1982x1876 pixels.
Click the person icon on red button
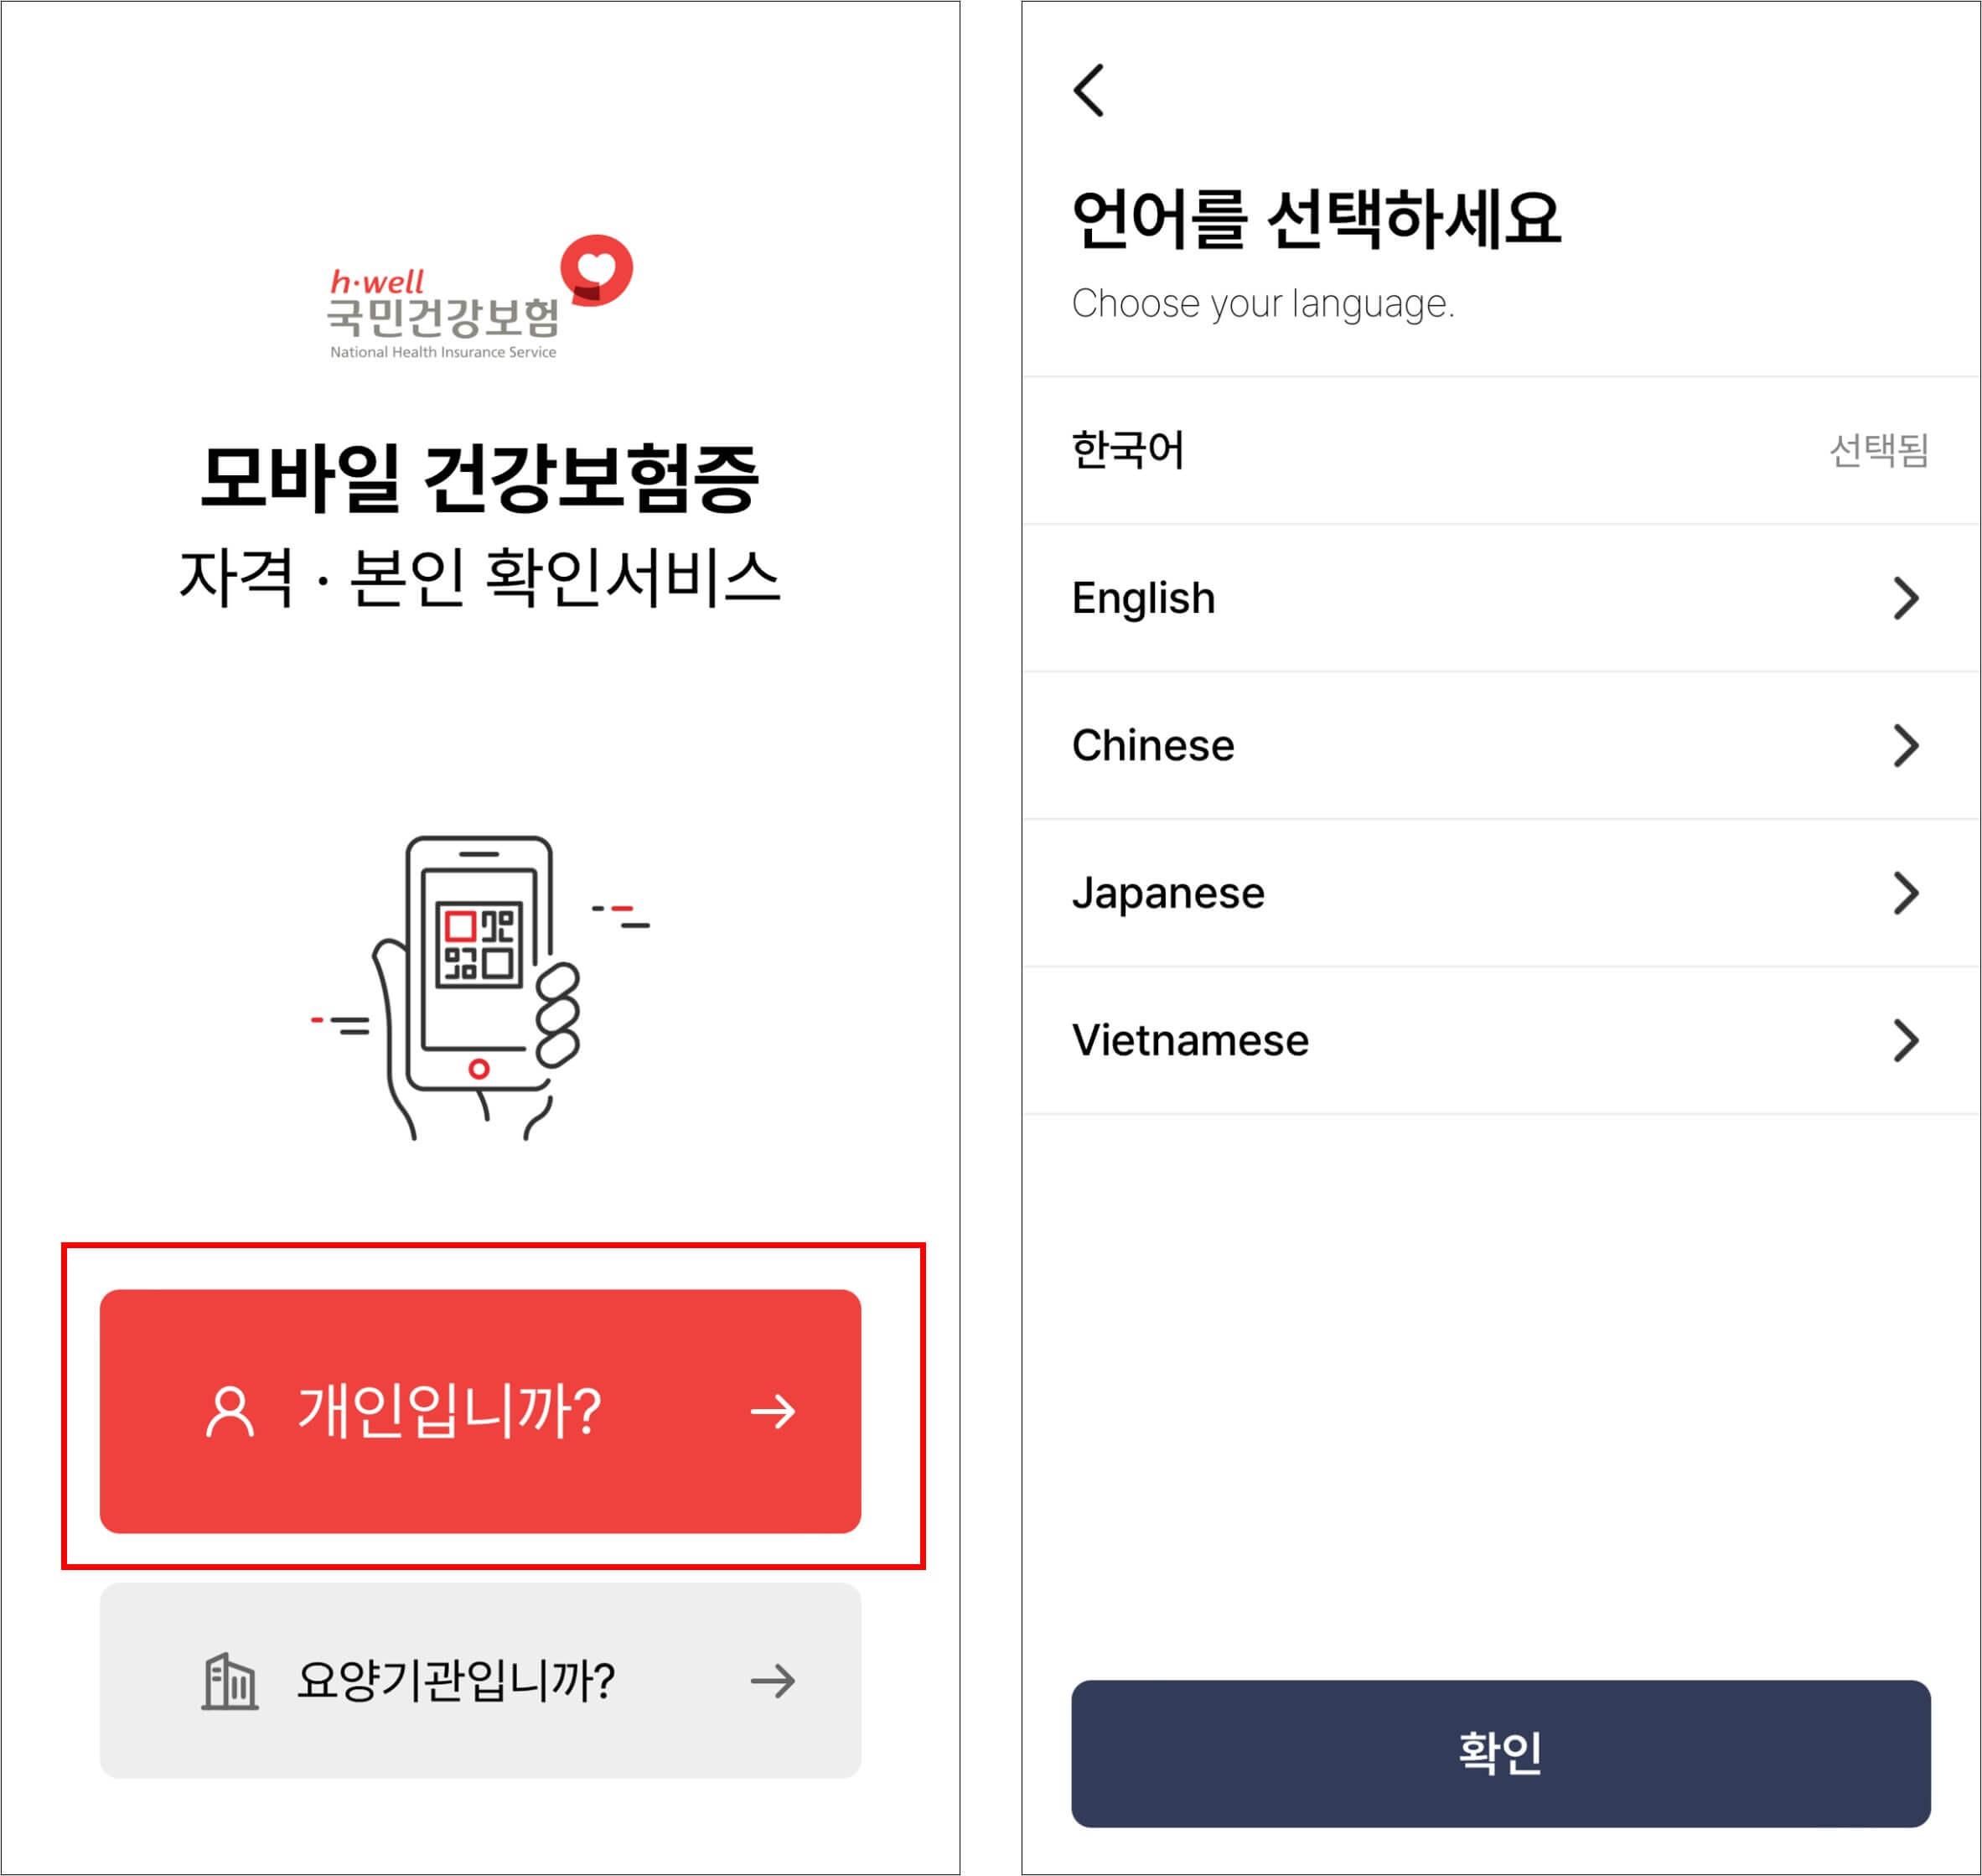[x=230, y=1411]
